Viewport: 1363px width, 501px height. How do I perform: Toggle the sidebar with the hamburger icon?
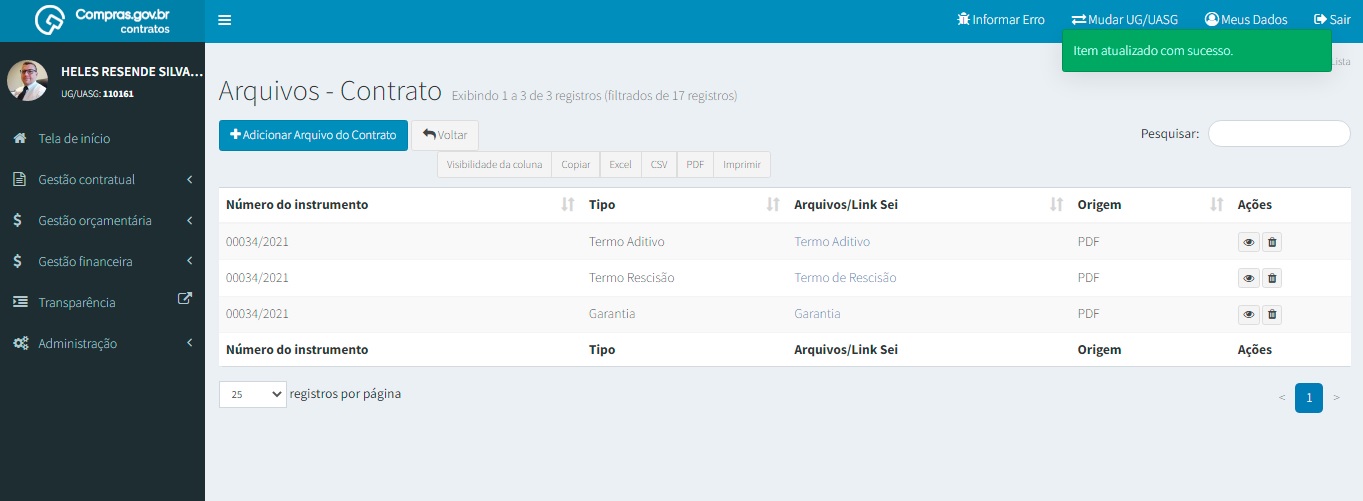[225, 20]
